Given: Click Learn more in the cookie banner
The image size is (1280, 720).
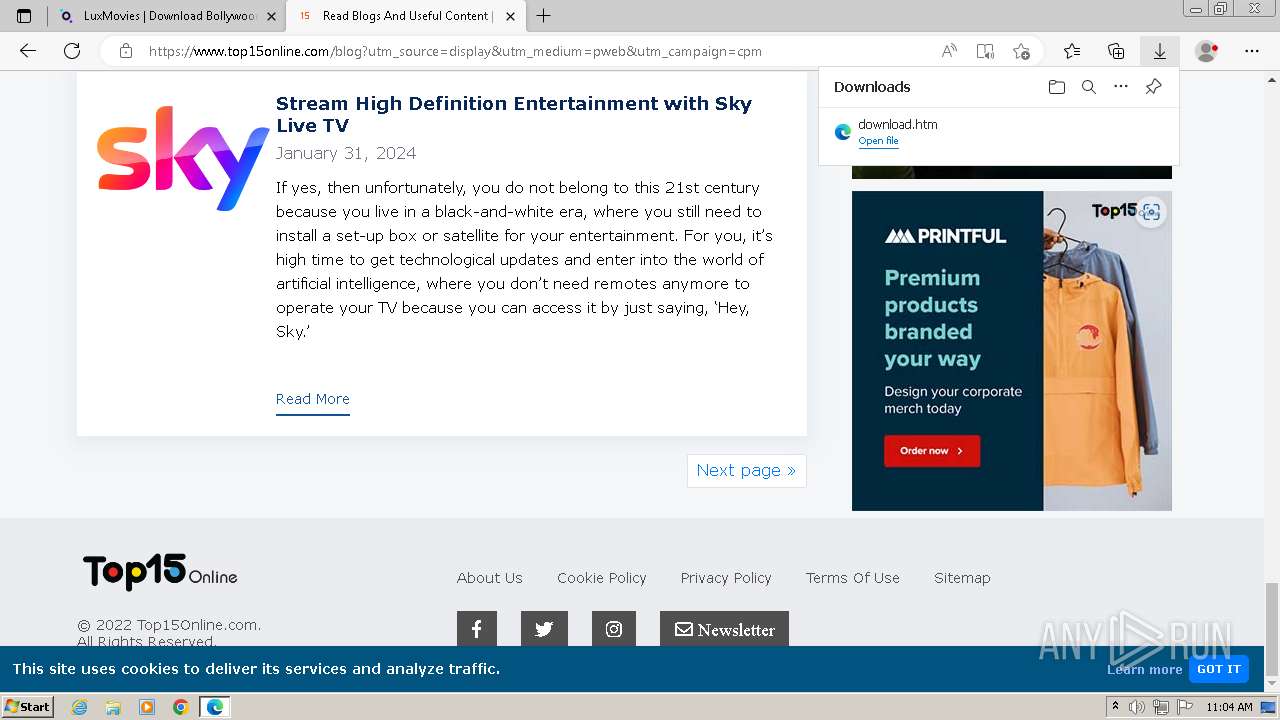Looking at the screenshot, I should tap(1144, 670).
